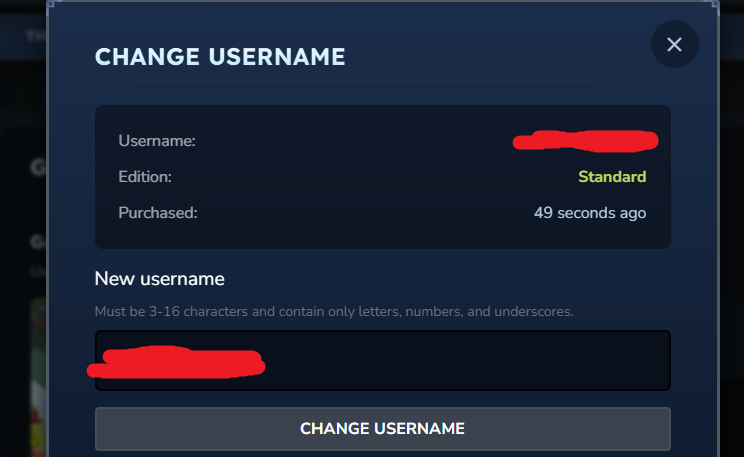Select the Username label in account info

(x=157, y=141)
